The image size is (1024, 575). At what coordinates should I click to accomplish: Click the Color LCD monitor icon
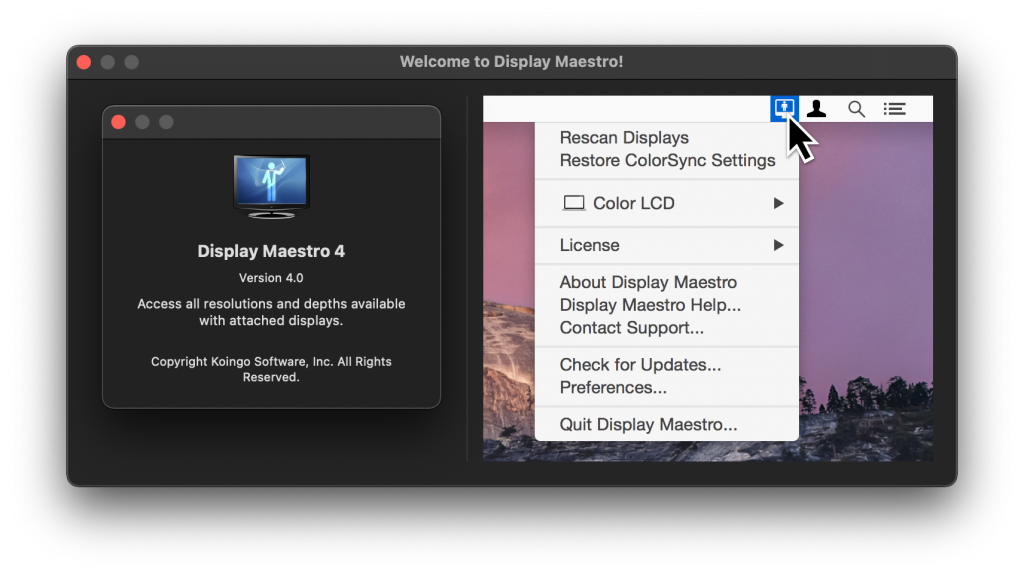point(574,203)
